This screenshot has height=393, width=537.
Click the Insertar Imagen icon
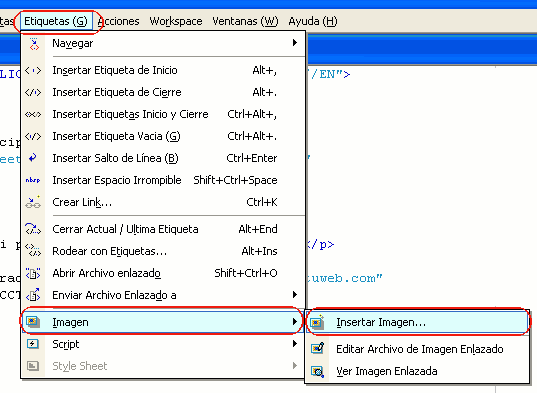tap(317, 322)
